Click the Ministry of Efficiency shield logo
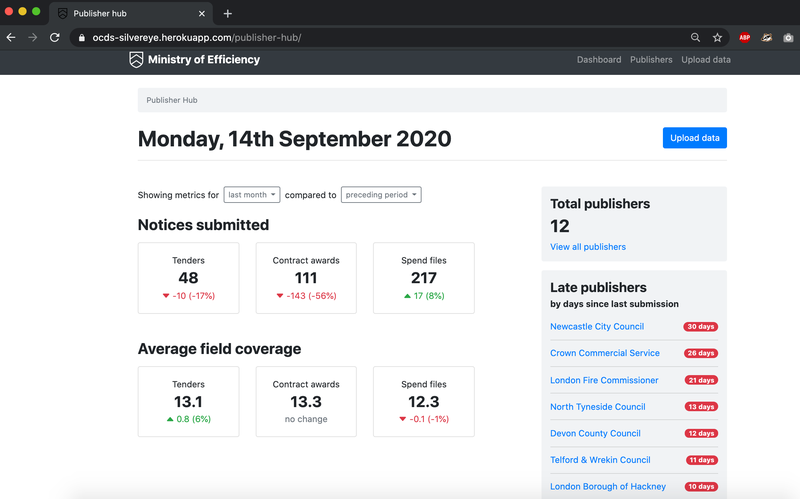Image resolution: width=800 pixels, height=499 pixels. pos(136,60)
